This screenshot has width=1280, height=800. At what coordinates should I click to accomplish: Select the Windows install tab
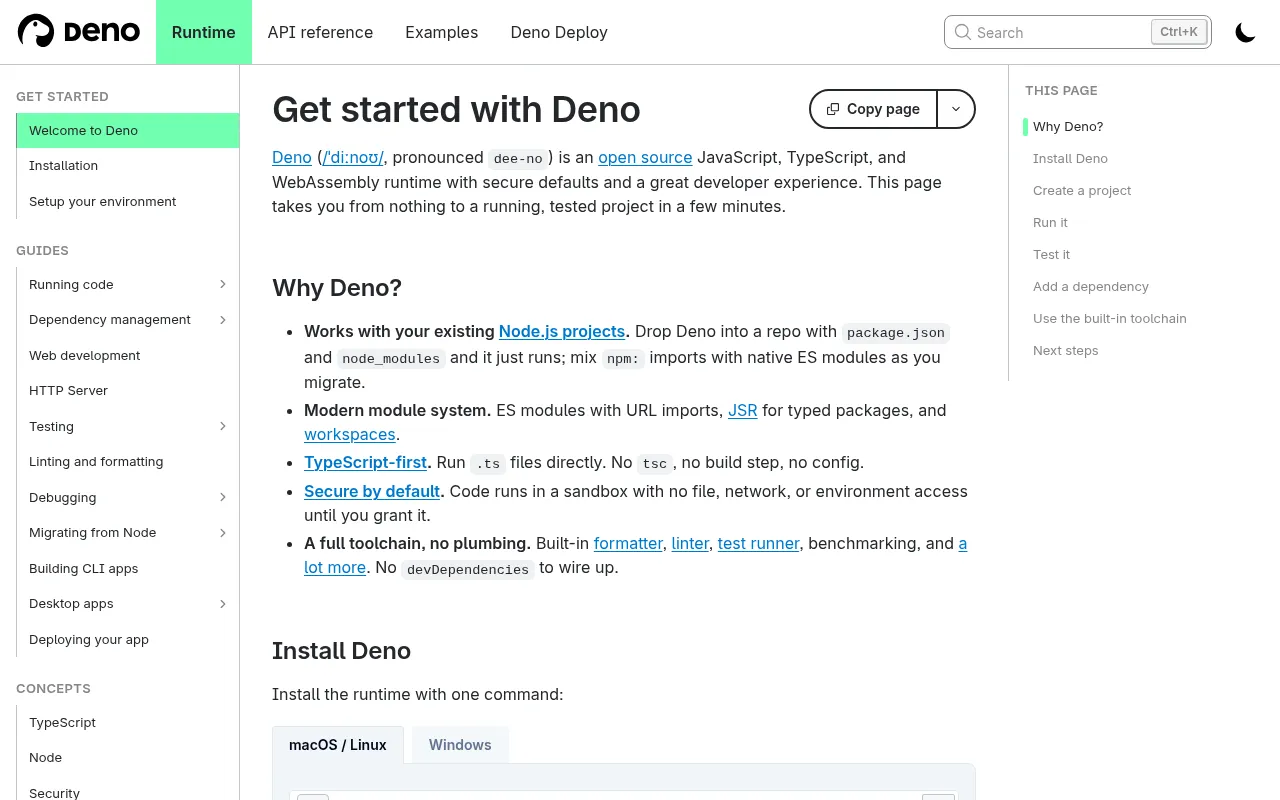460,745
